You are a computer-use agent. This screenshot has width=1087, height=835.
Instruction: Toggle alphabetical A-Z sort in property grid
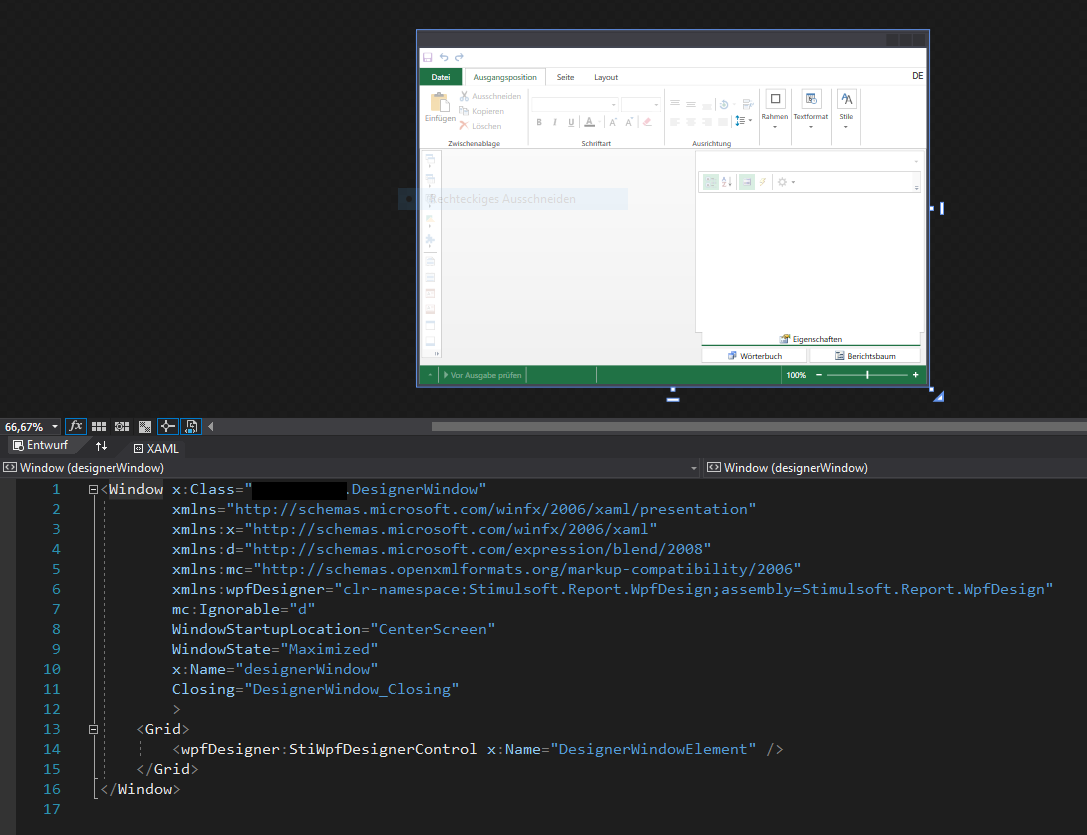pyautogui.click(x=727, y=182)
